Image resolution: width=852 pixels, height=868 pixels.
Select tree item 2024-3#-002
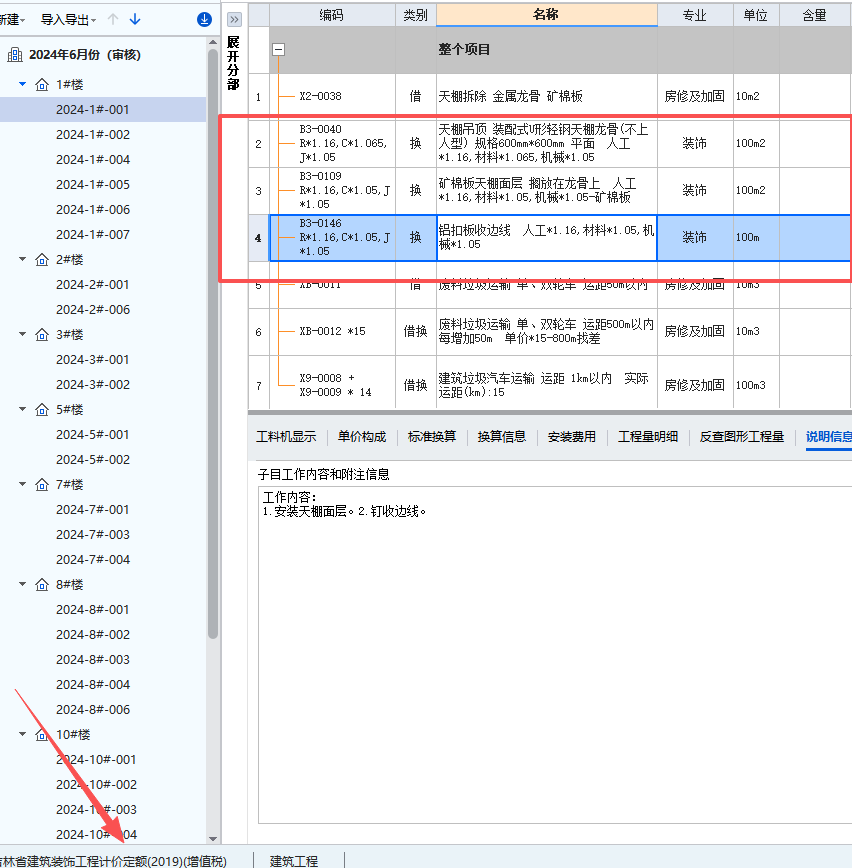point(92,384)
